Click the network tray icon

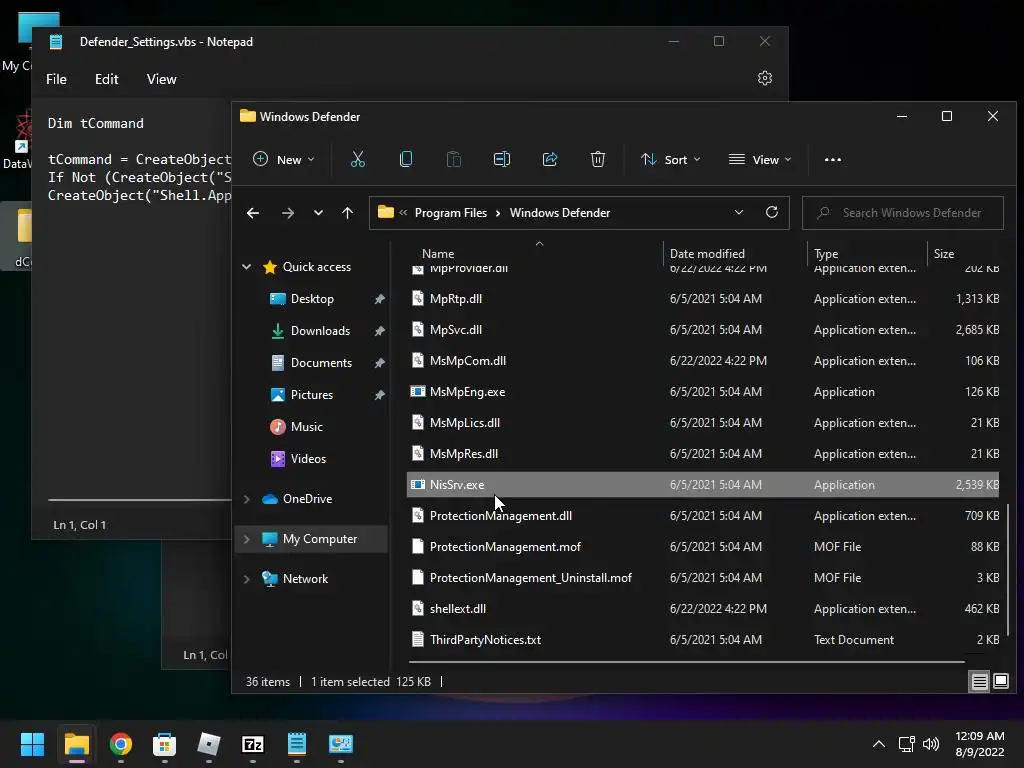coord(906,744)
